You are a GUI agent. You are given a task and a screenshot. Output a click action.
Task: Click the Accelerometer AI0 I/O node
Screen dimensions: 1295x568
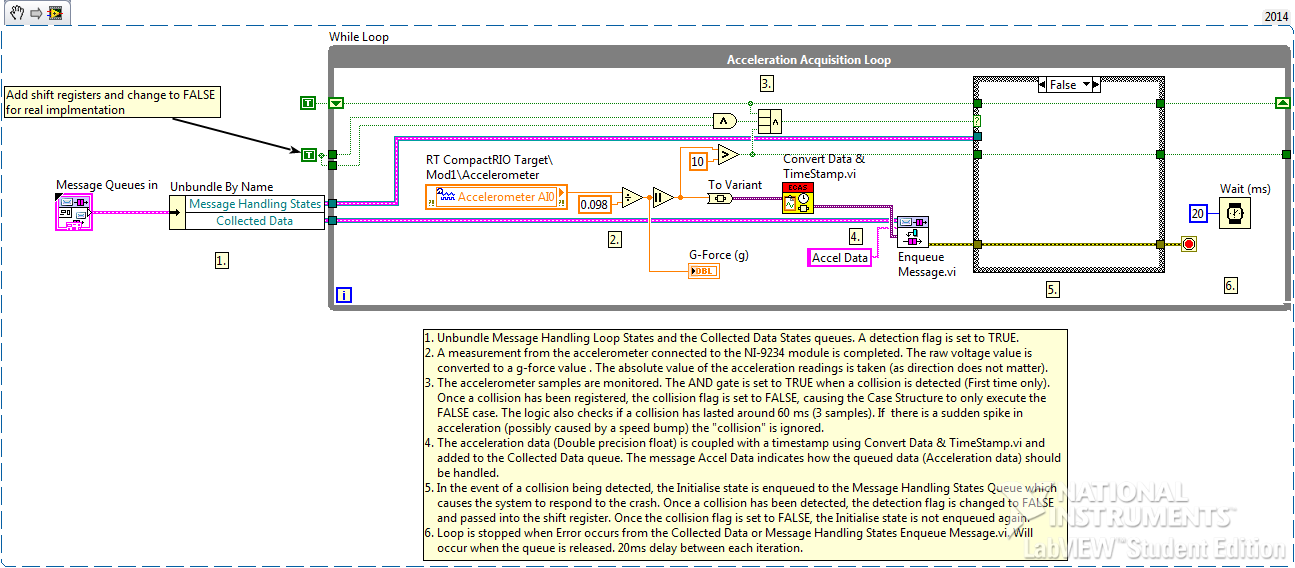pyautogui.click(x=496, y=197)
